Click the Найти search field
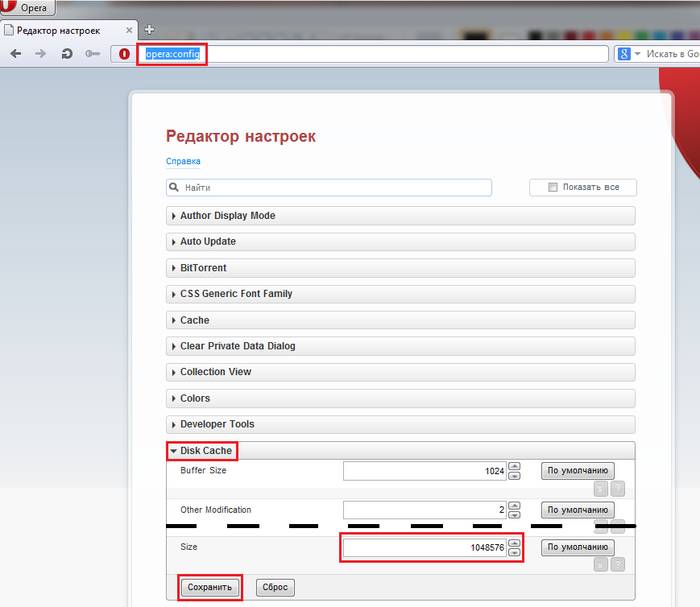This screenshot has width=700, height=607. pos(330,187)
